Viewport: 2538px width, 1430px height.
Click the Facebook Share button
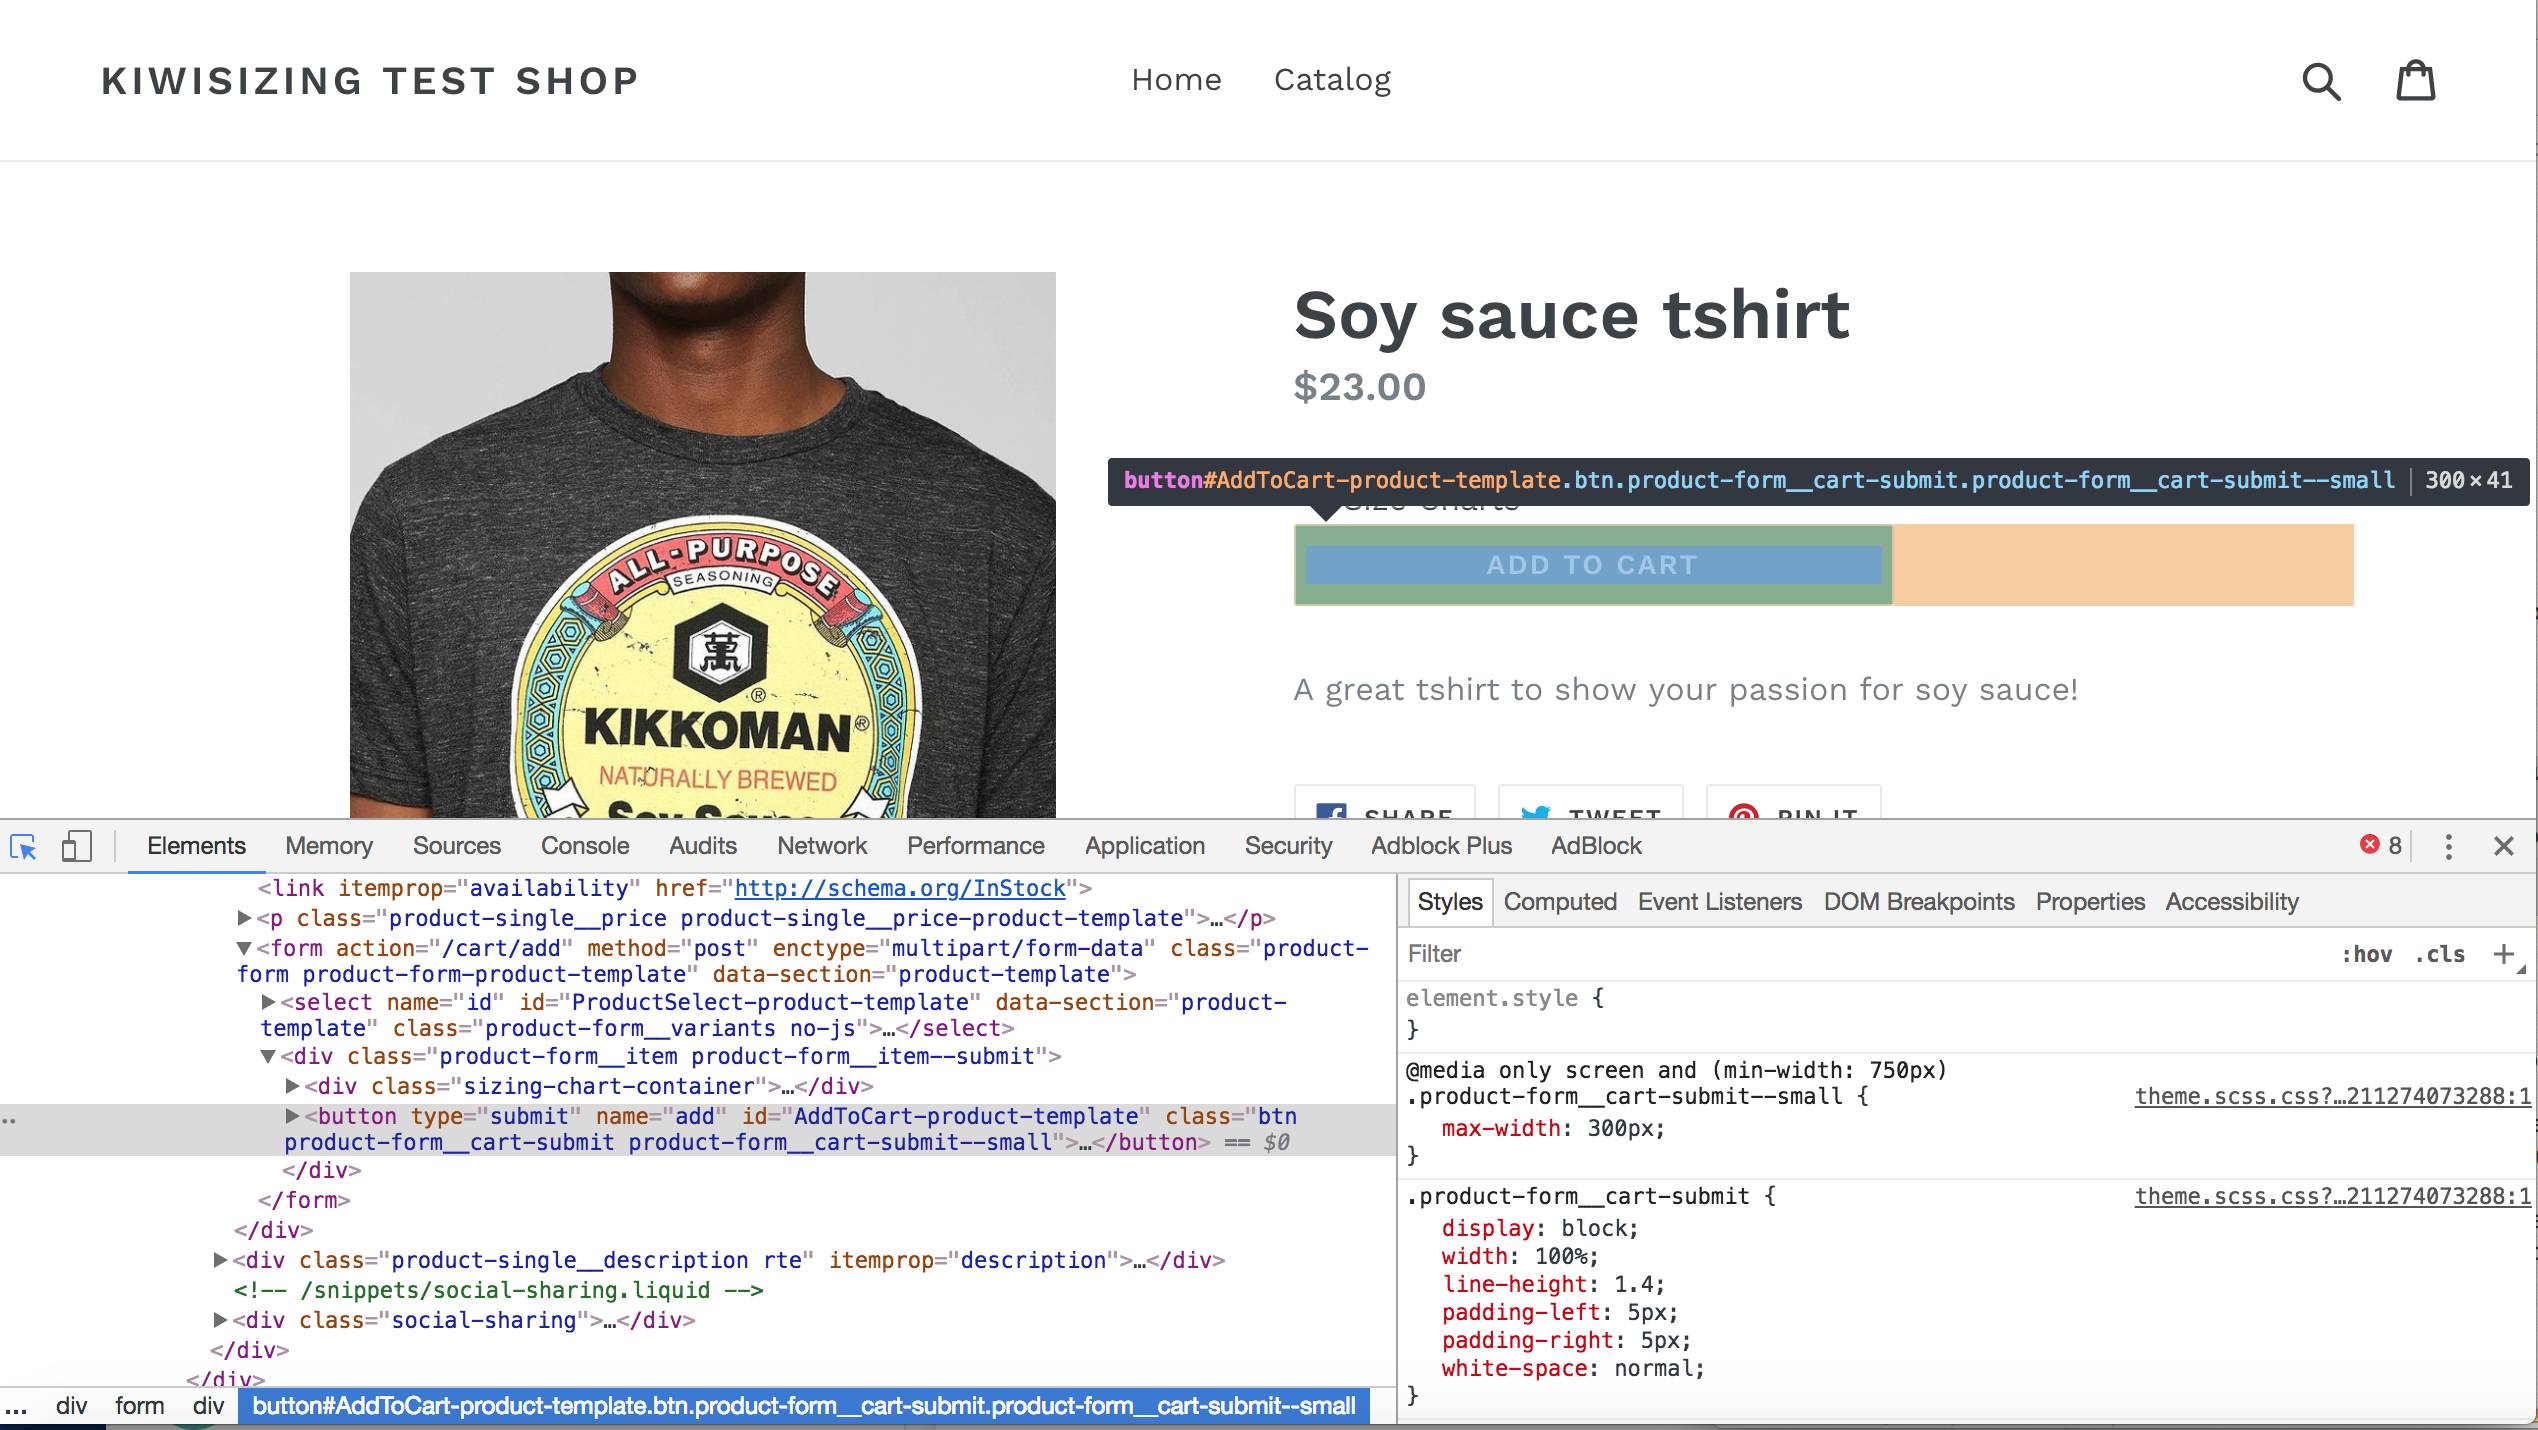click(1385, 803)
